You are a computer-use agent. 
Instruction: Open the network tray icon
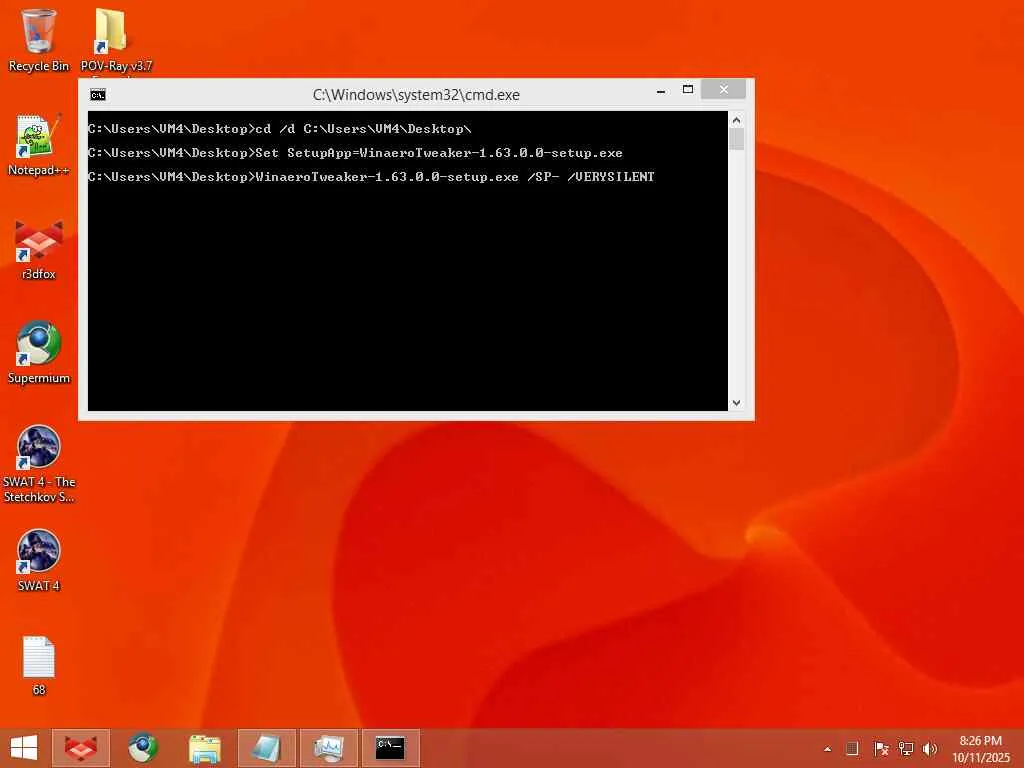click(906, 748)
